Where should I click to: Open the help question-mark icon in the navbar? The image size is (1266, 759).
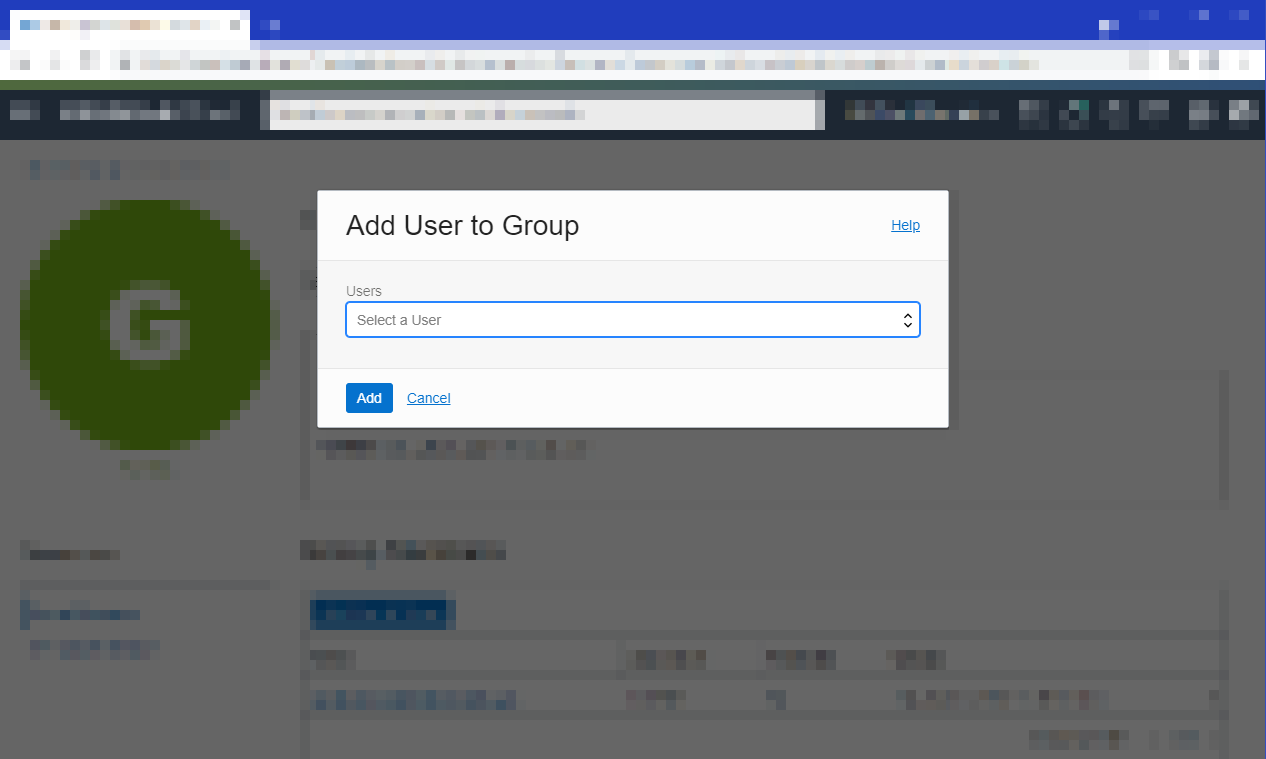[x=1152, y=113]
